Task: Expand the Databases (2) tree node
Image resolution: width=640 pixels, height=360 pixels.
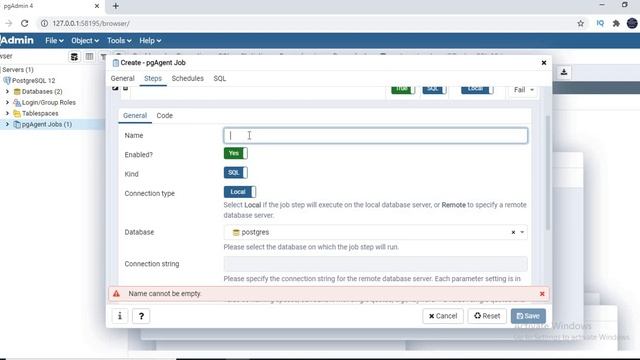Action: click(x=7, y=92)
